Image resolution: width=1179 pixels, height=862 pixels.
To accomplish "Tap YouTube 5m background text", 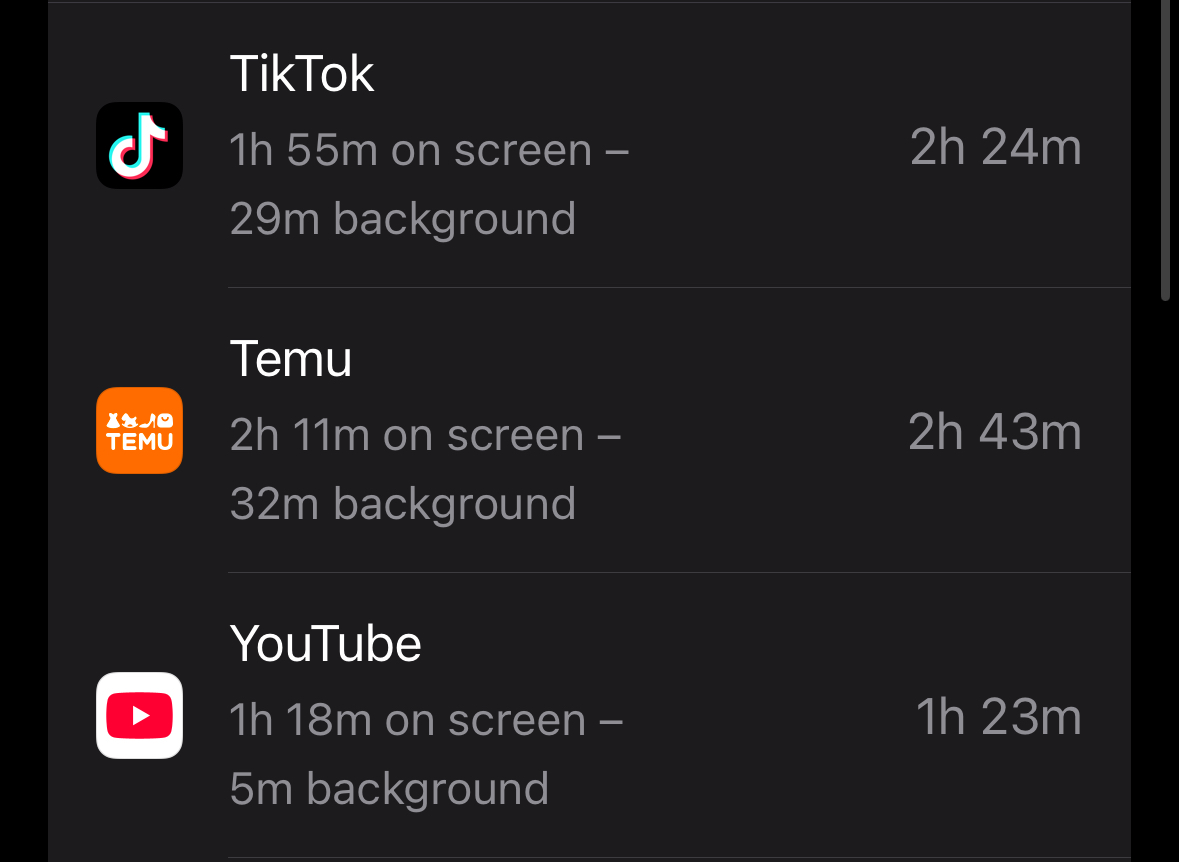I will point(389,789).
